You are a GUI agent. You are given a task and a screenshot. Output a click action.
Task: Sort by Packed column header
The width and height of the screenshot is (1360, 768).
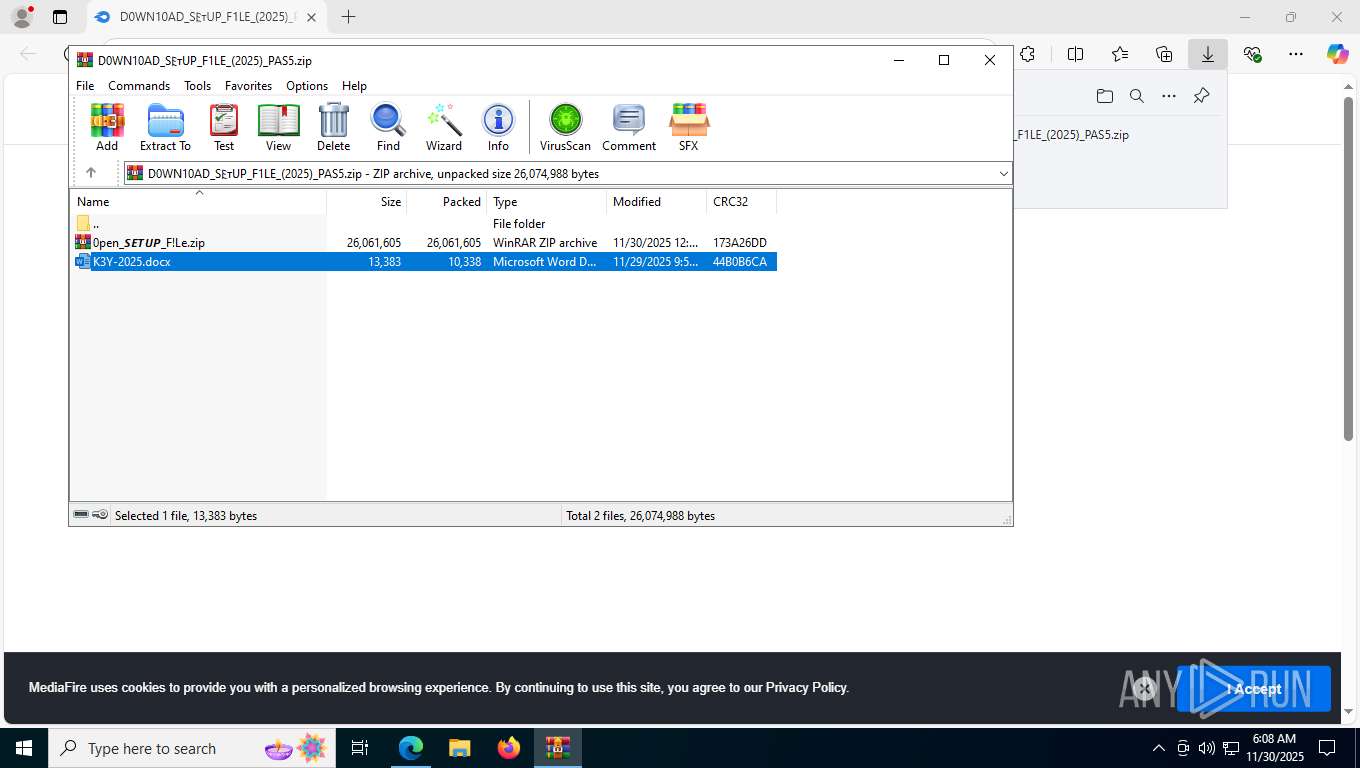pyautogui.click(x=447, y=201)
